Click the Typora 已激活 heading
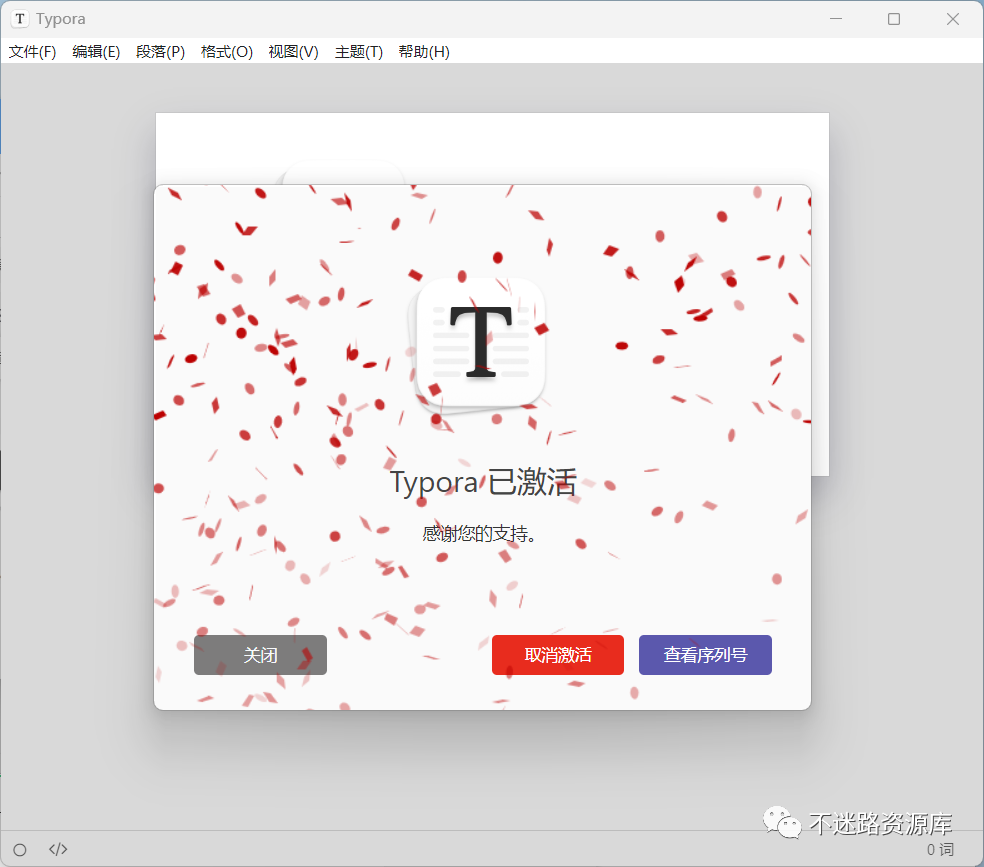This screenshot has height=867, width=984. click(483, 482)
